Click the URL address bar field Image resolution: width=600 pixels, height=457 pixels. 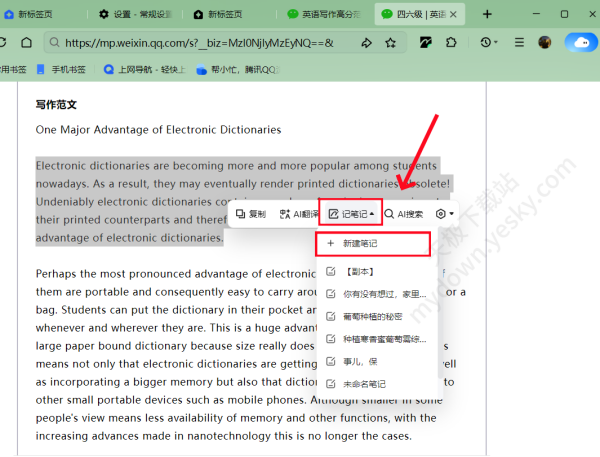pyautogui.click(x=200, y=43)
